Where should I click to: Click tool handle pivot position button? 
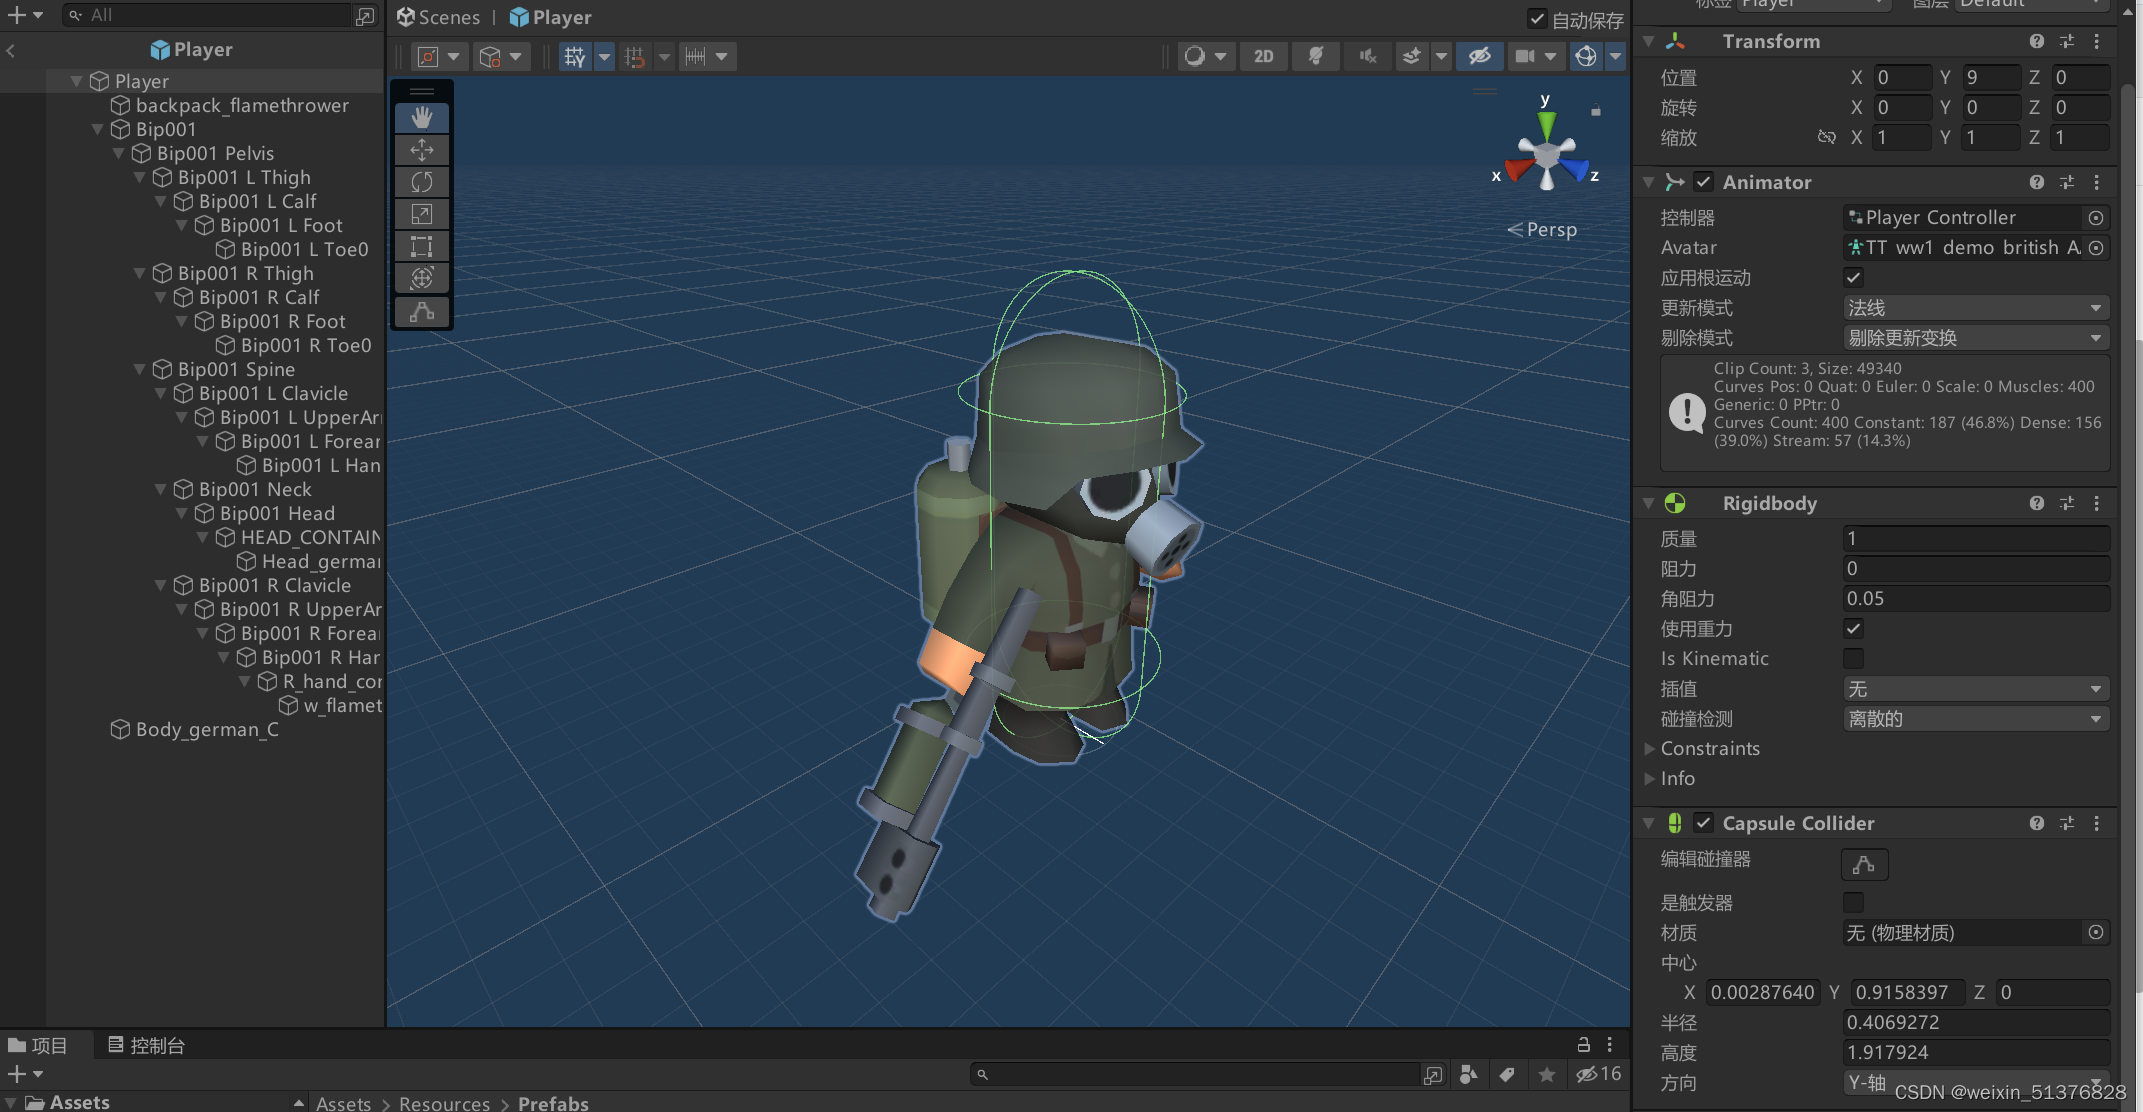click(x=439, y=57)
